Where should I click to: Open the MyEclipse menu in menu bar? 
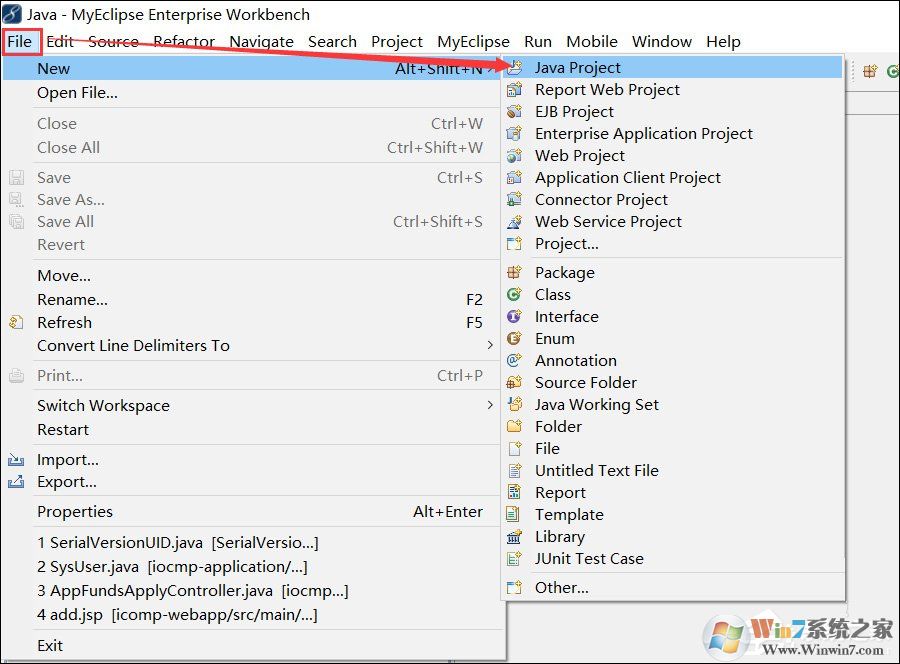[473, 41]
